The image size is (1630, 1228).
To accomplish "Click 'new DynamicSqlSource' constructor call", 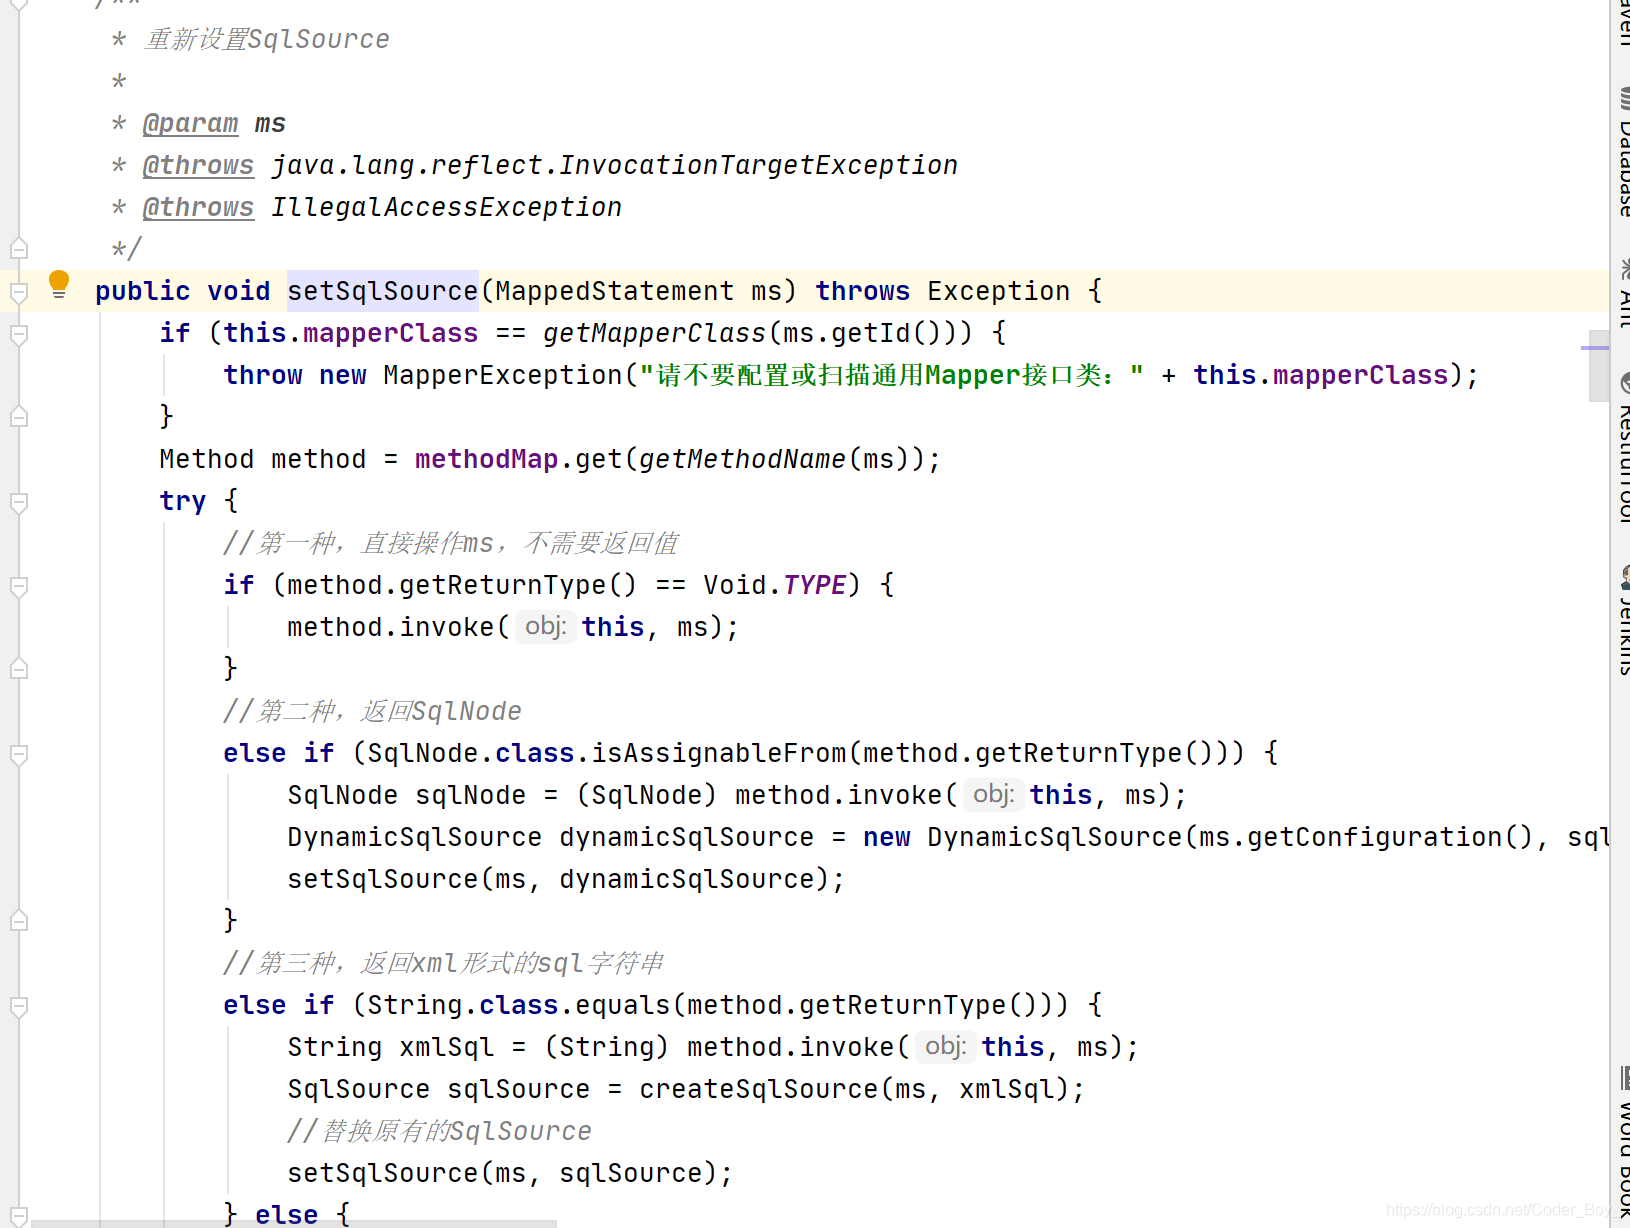I will tap(1022, 837).
